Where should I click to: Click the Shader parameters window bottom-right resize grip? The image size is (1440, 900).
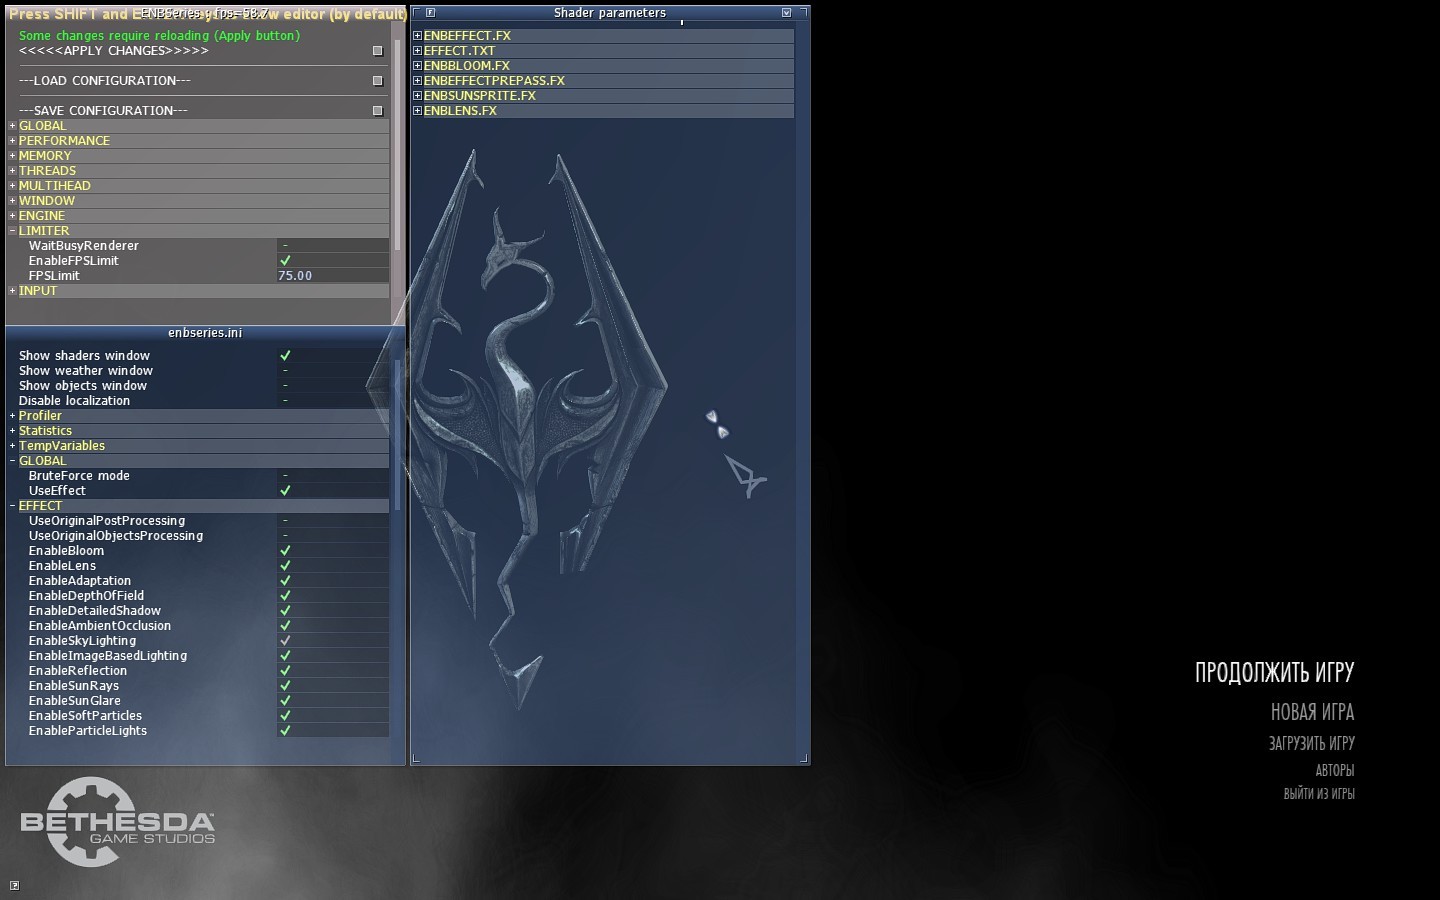pyautogui.click(x=803, y=758)
